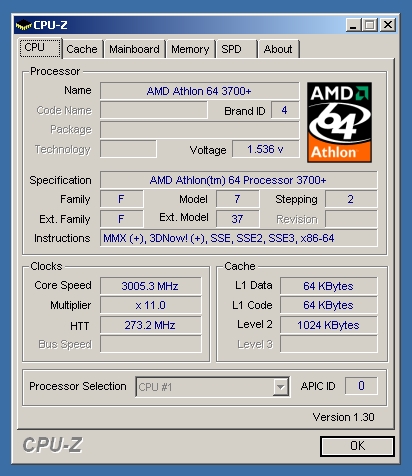The width and height of the screenshot is (412, 476).
Task: Click the CPU-Z window title text
Action: [x=51, y=25]
